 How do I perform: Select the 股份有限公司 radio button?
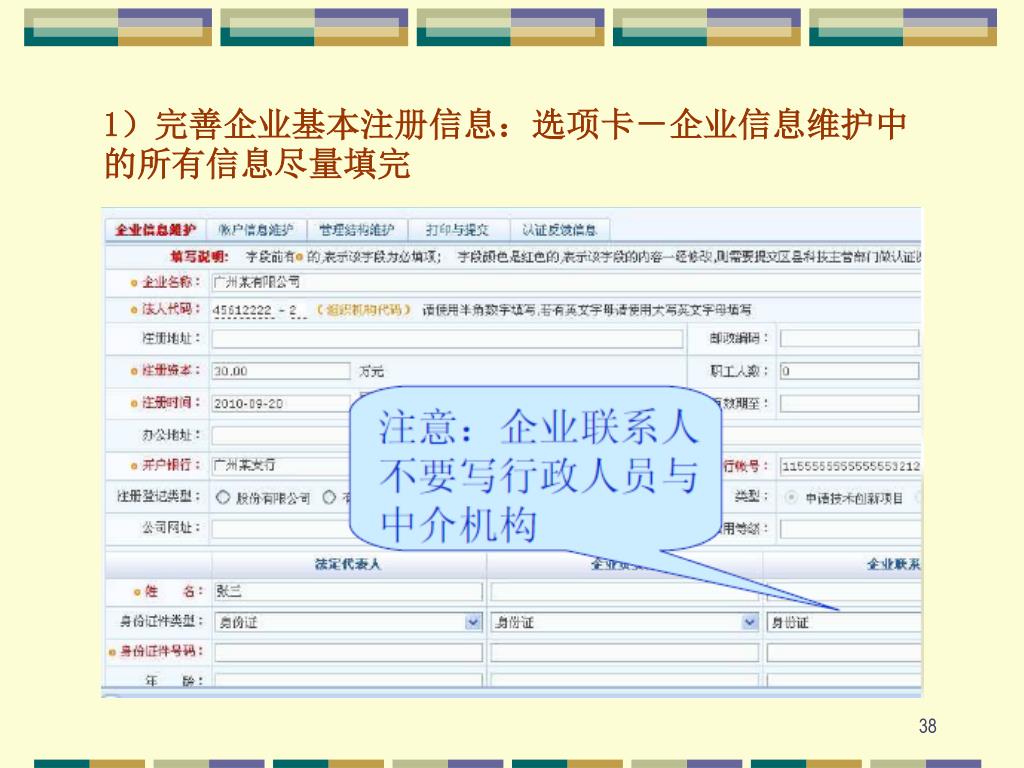223,497
